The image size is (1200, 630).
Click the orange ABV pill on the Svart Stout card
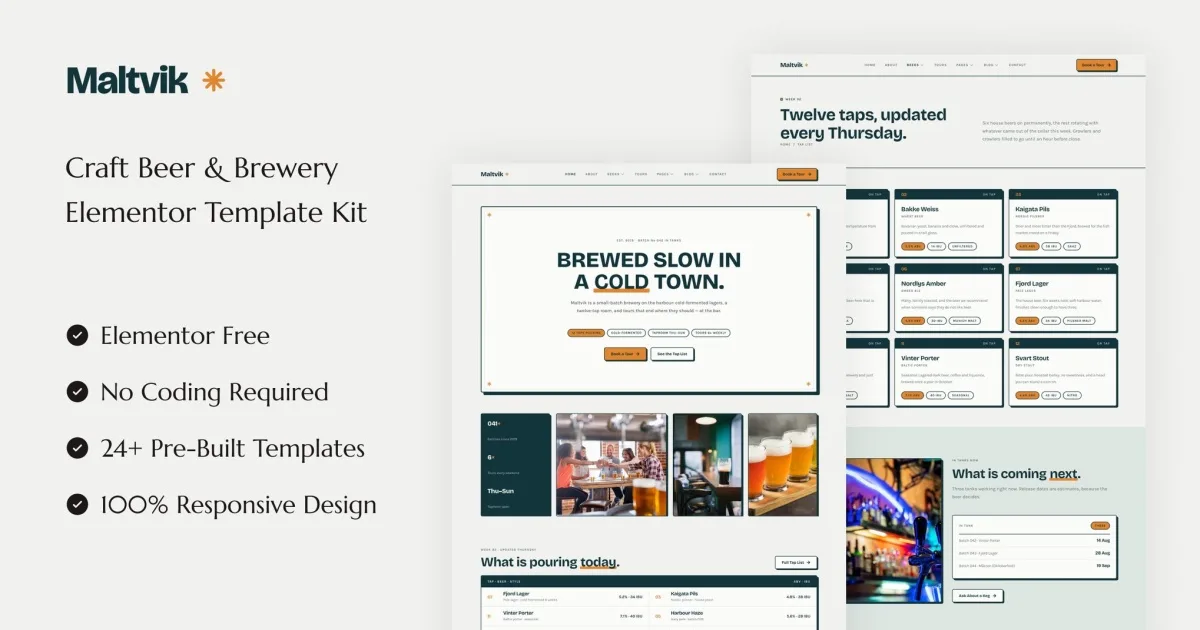(1027, 395)
